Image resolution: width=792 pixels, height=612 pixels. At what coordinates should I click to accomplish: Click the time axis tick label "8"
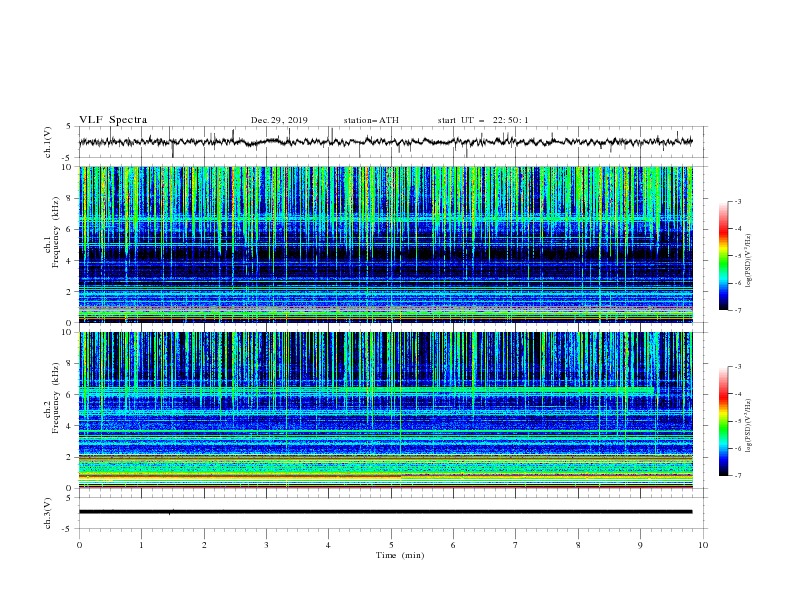(x=578, y=545)
